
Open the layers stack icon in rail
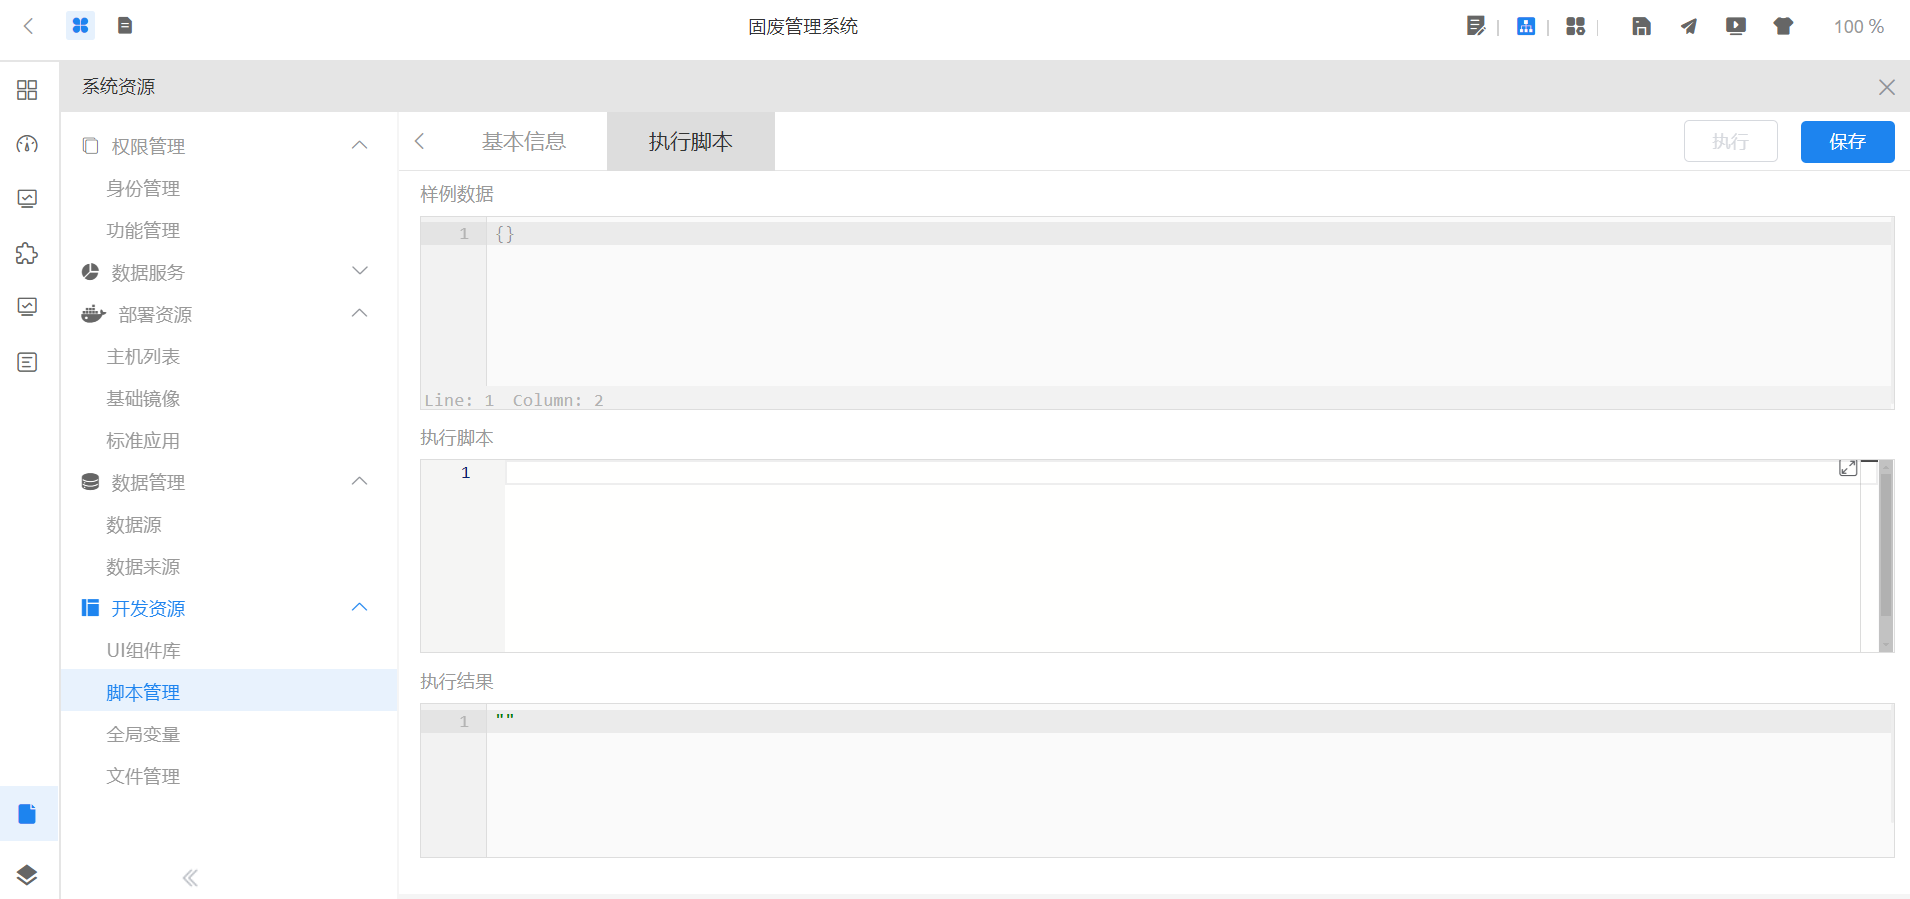tap(28, 875)
